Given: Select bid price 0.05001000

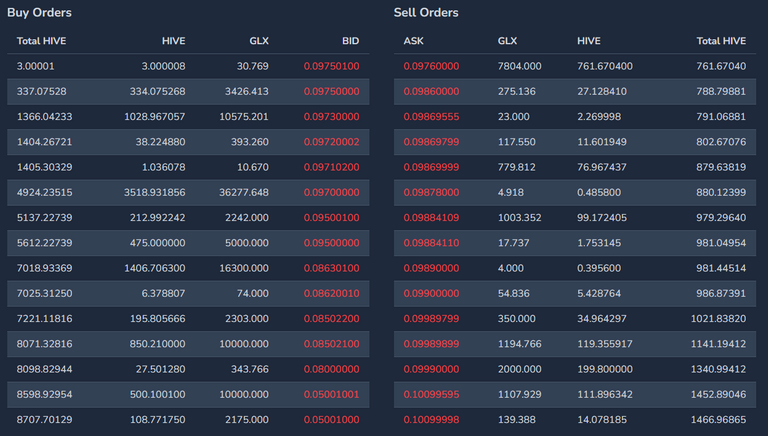Looking at the screenshot, I should (332, 419).
